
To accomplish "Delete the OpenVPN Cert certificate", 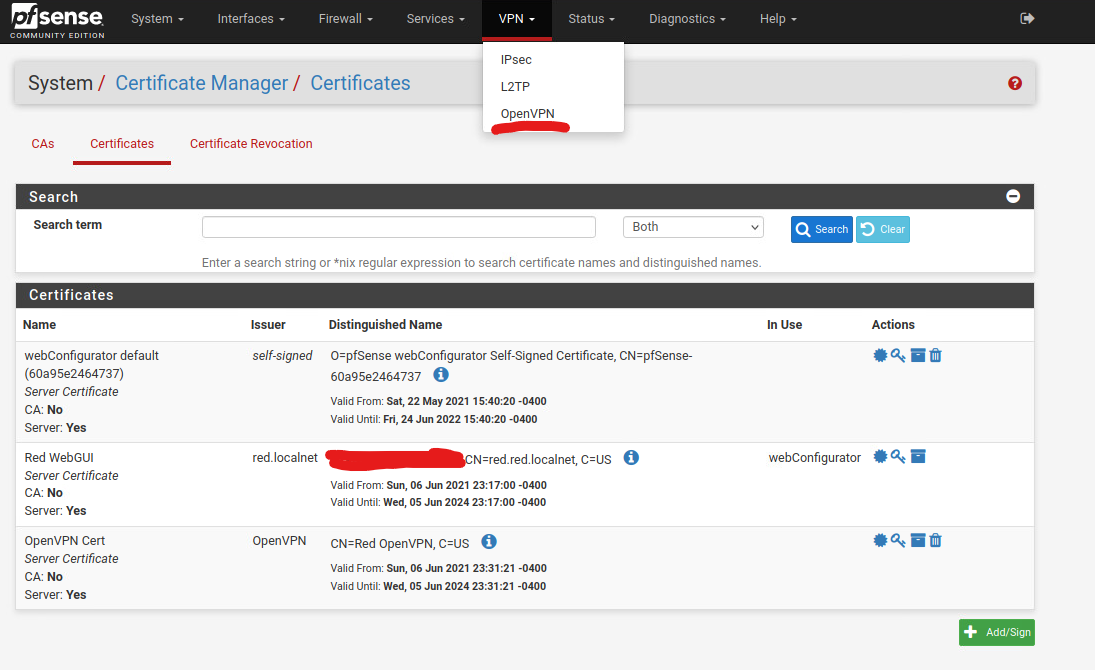I will pyautogui.click(x=936, y=540).
